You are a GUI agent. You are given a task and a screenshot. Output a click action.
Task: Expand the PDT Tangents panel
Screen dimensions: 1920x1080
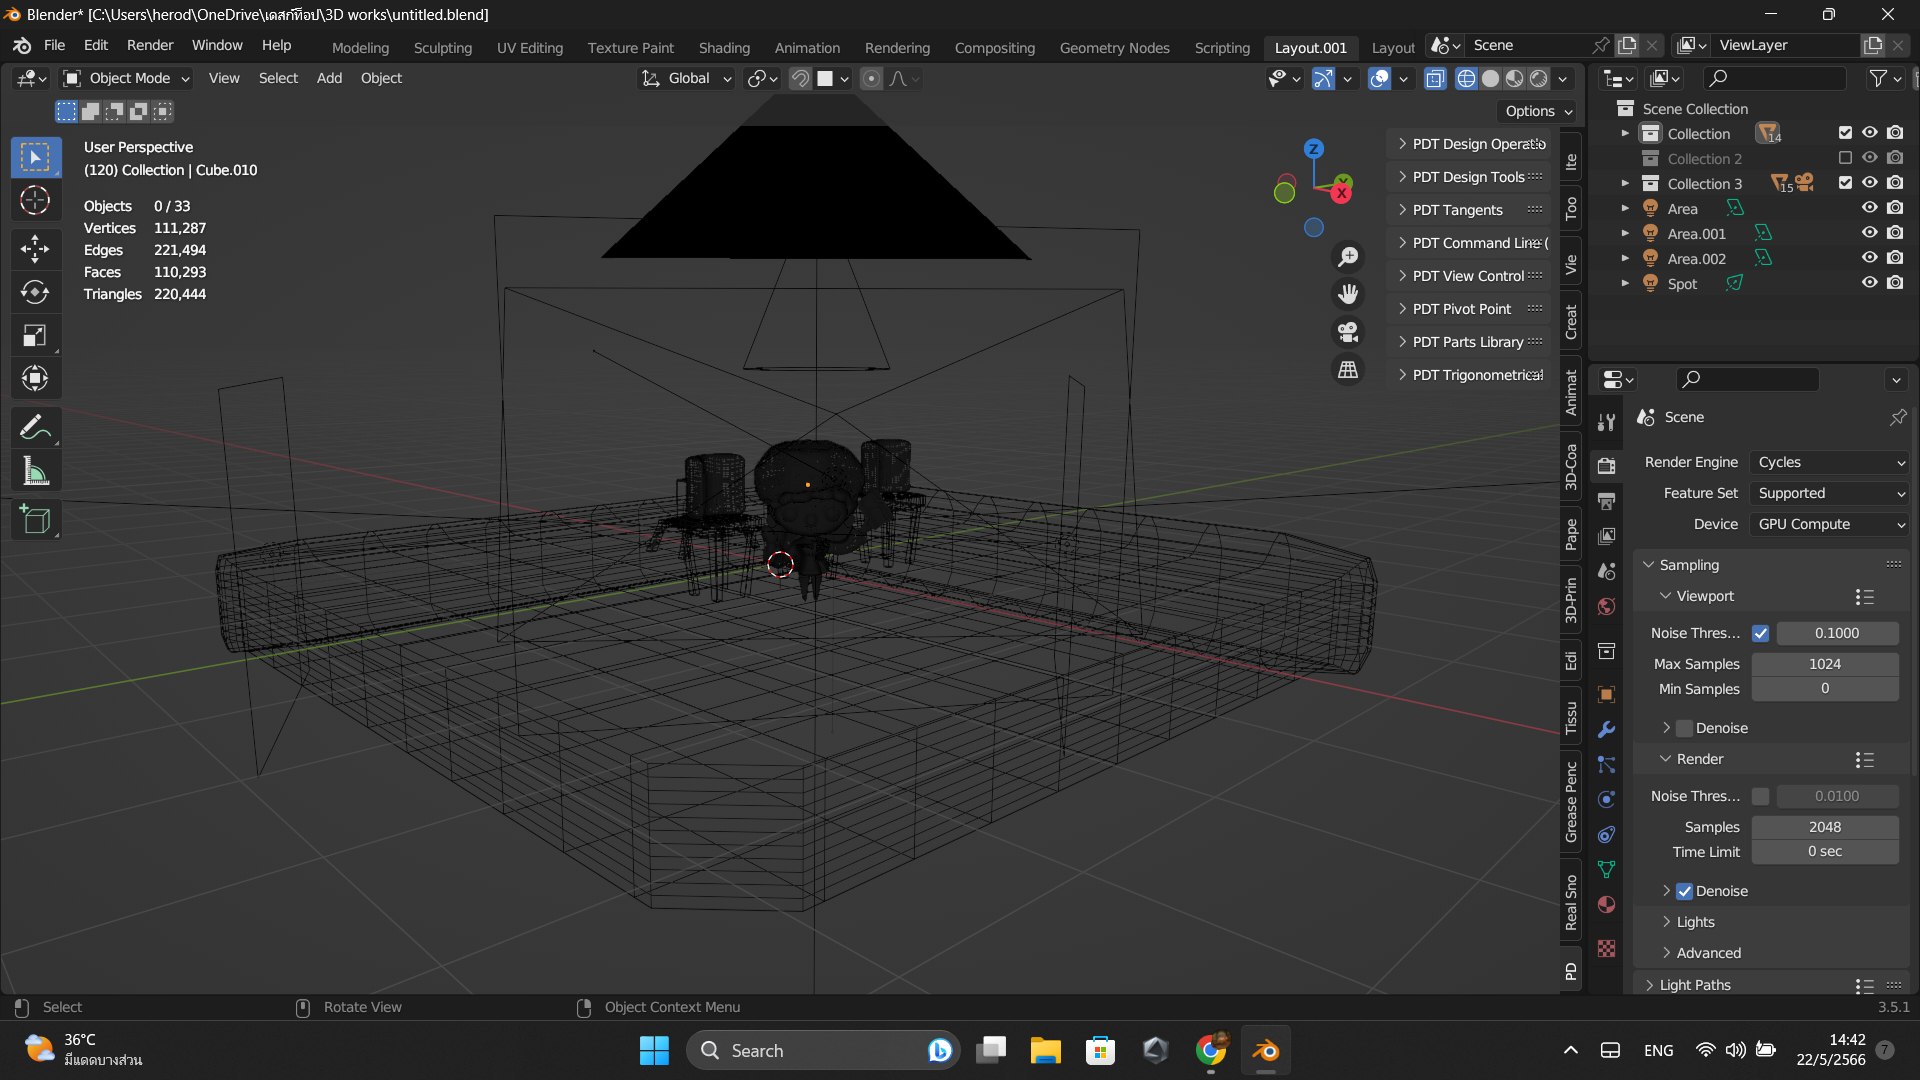[1457, 210]
